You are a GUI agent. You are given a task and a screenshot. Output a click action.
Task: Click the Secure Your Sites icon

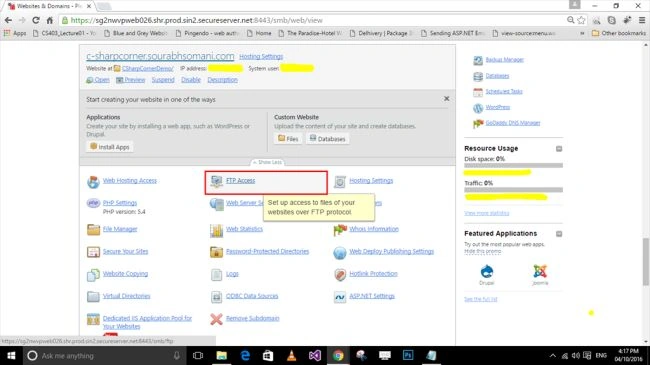[x=93, y=252]
